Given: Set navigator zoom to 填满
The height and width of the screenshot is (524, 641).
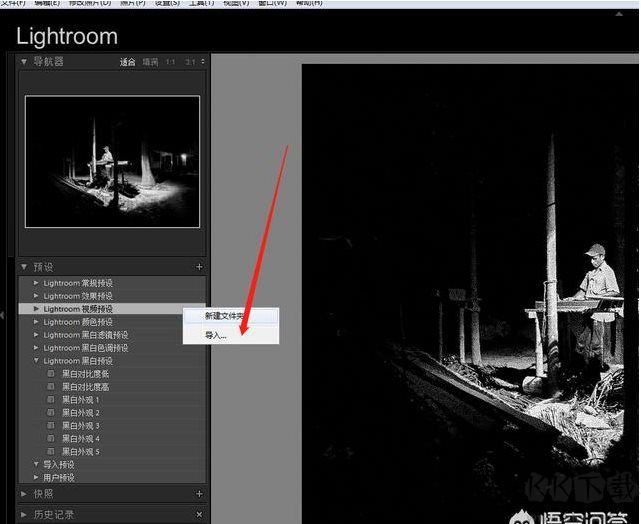Looking at the screenshot, I should 150,62.
